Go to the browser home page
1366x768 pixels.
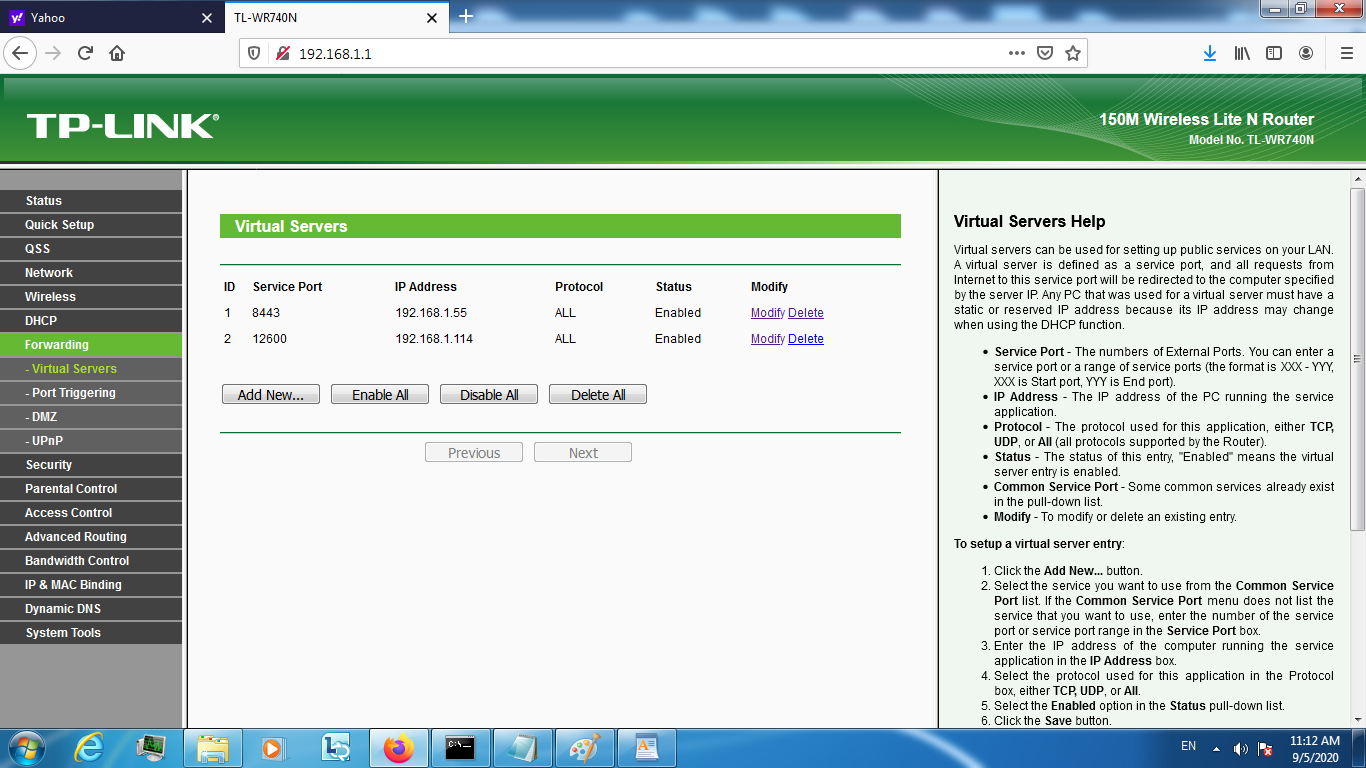[x=117, y=53]
